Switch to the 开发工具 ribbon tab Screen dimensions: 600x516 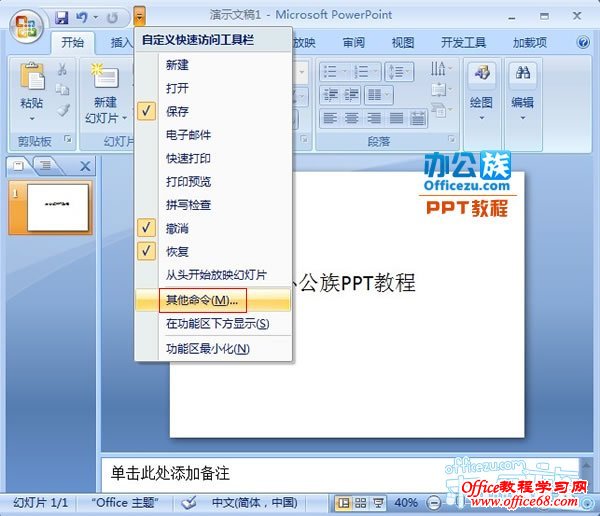pos(463,42)
